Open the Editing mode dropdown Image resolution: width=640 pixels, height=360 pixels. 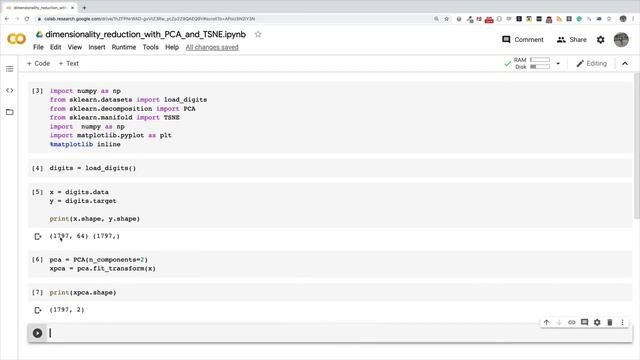click(591, 64)
